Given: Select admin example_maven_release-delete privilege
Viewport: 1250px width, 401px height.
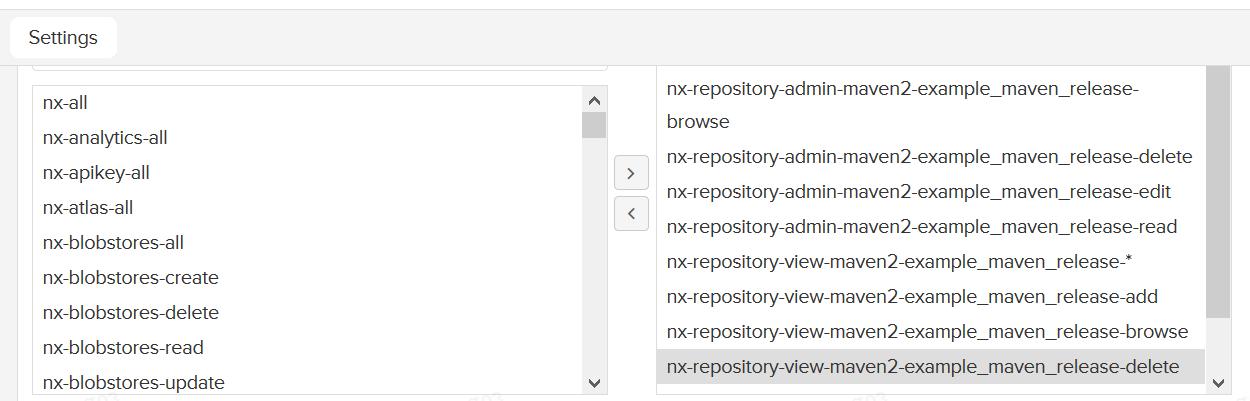Looking at the screenshot, I should coord(931,157).
